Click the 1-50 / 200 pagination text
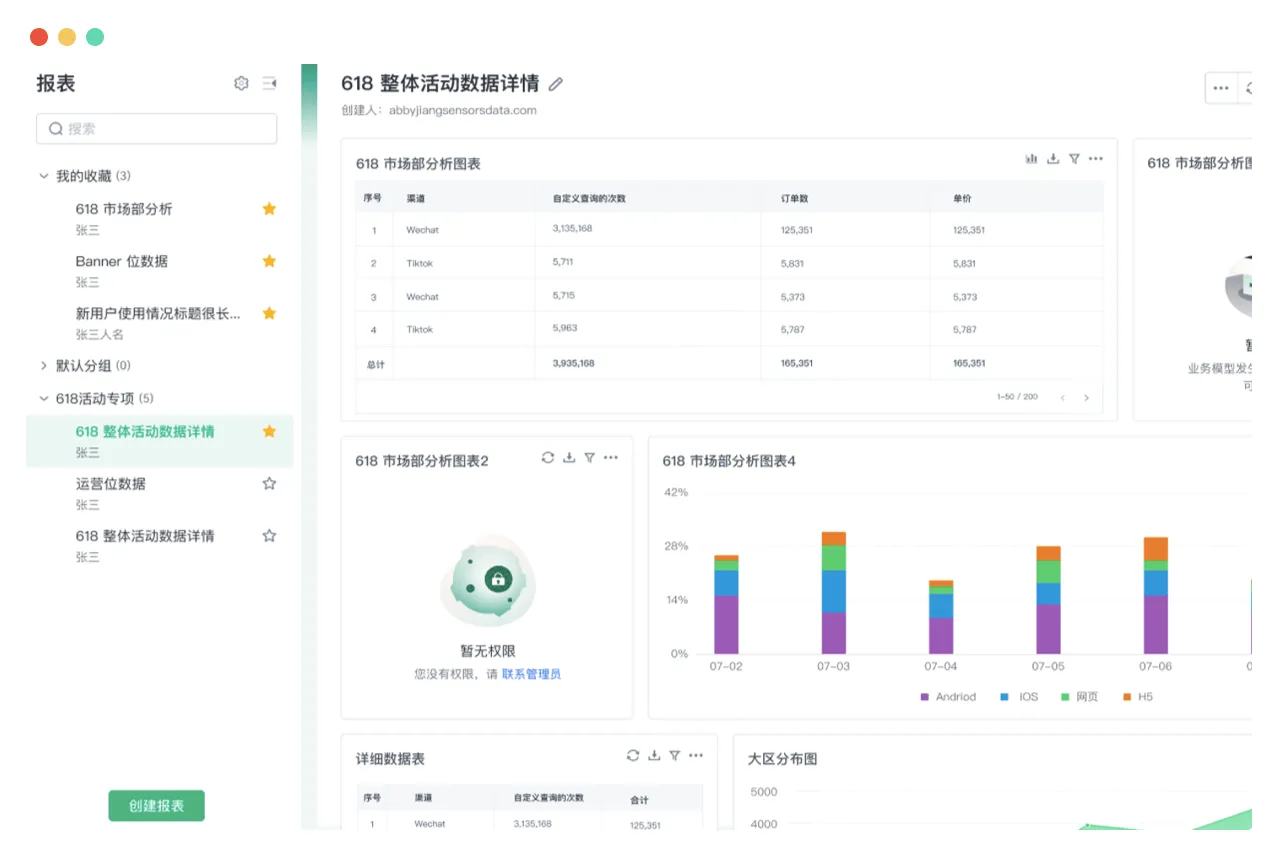Viewport: 1278px width, 864px height. 1017,397
